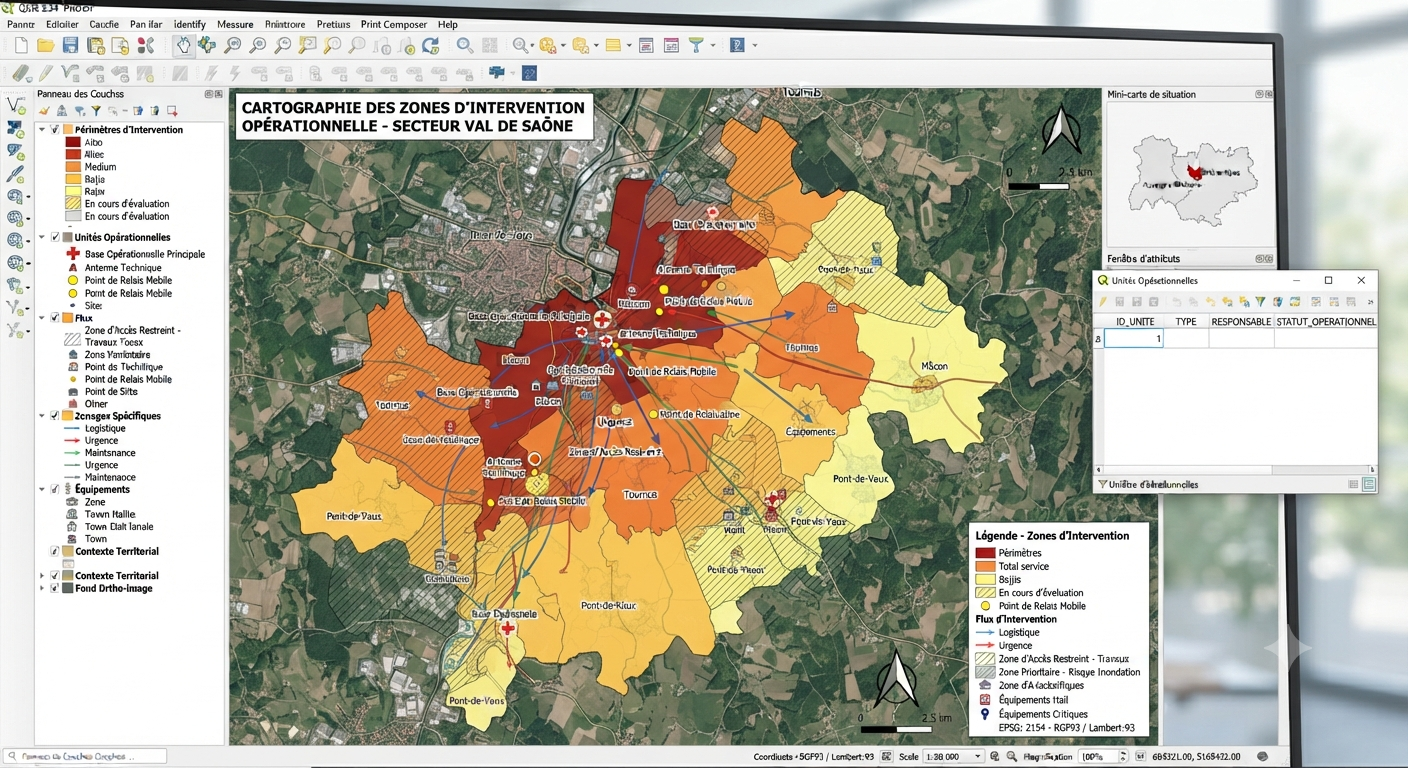The height and width of the screenshot is (768, 1408).
Task: Click the RESPONSABLE column header
Action: (1241, 322)
